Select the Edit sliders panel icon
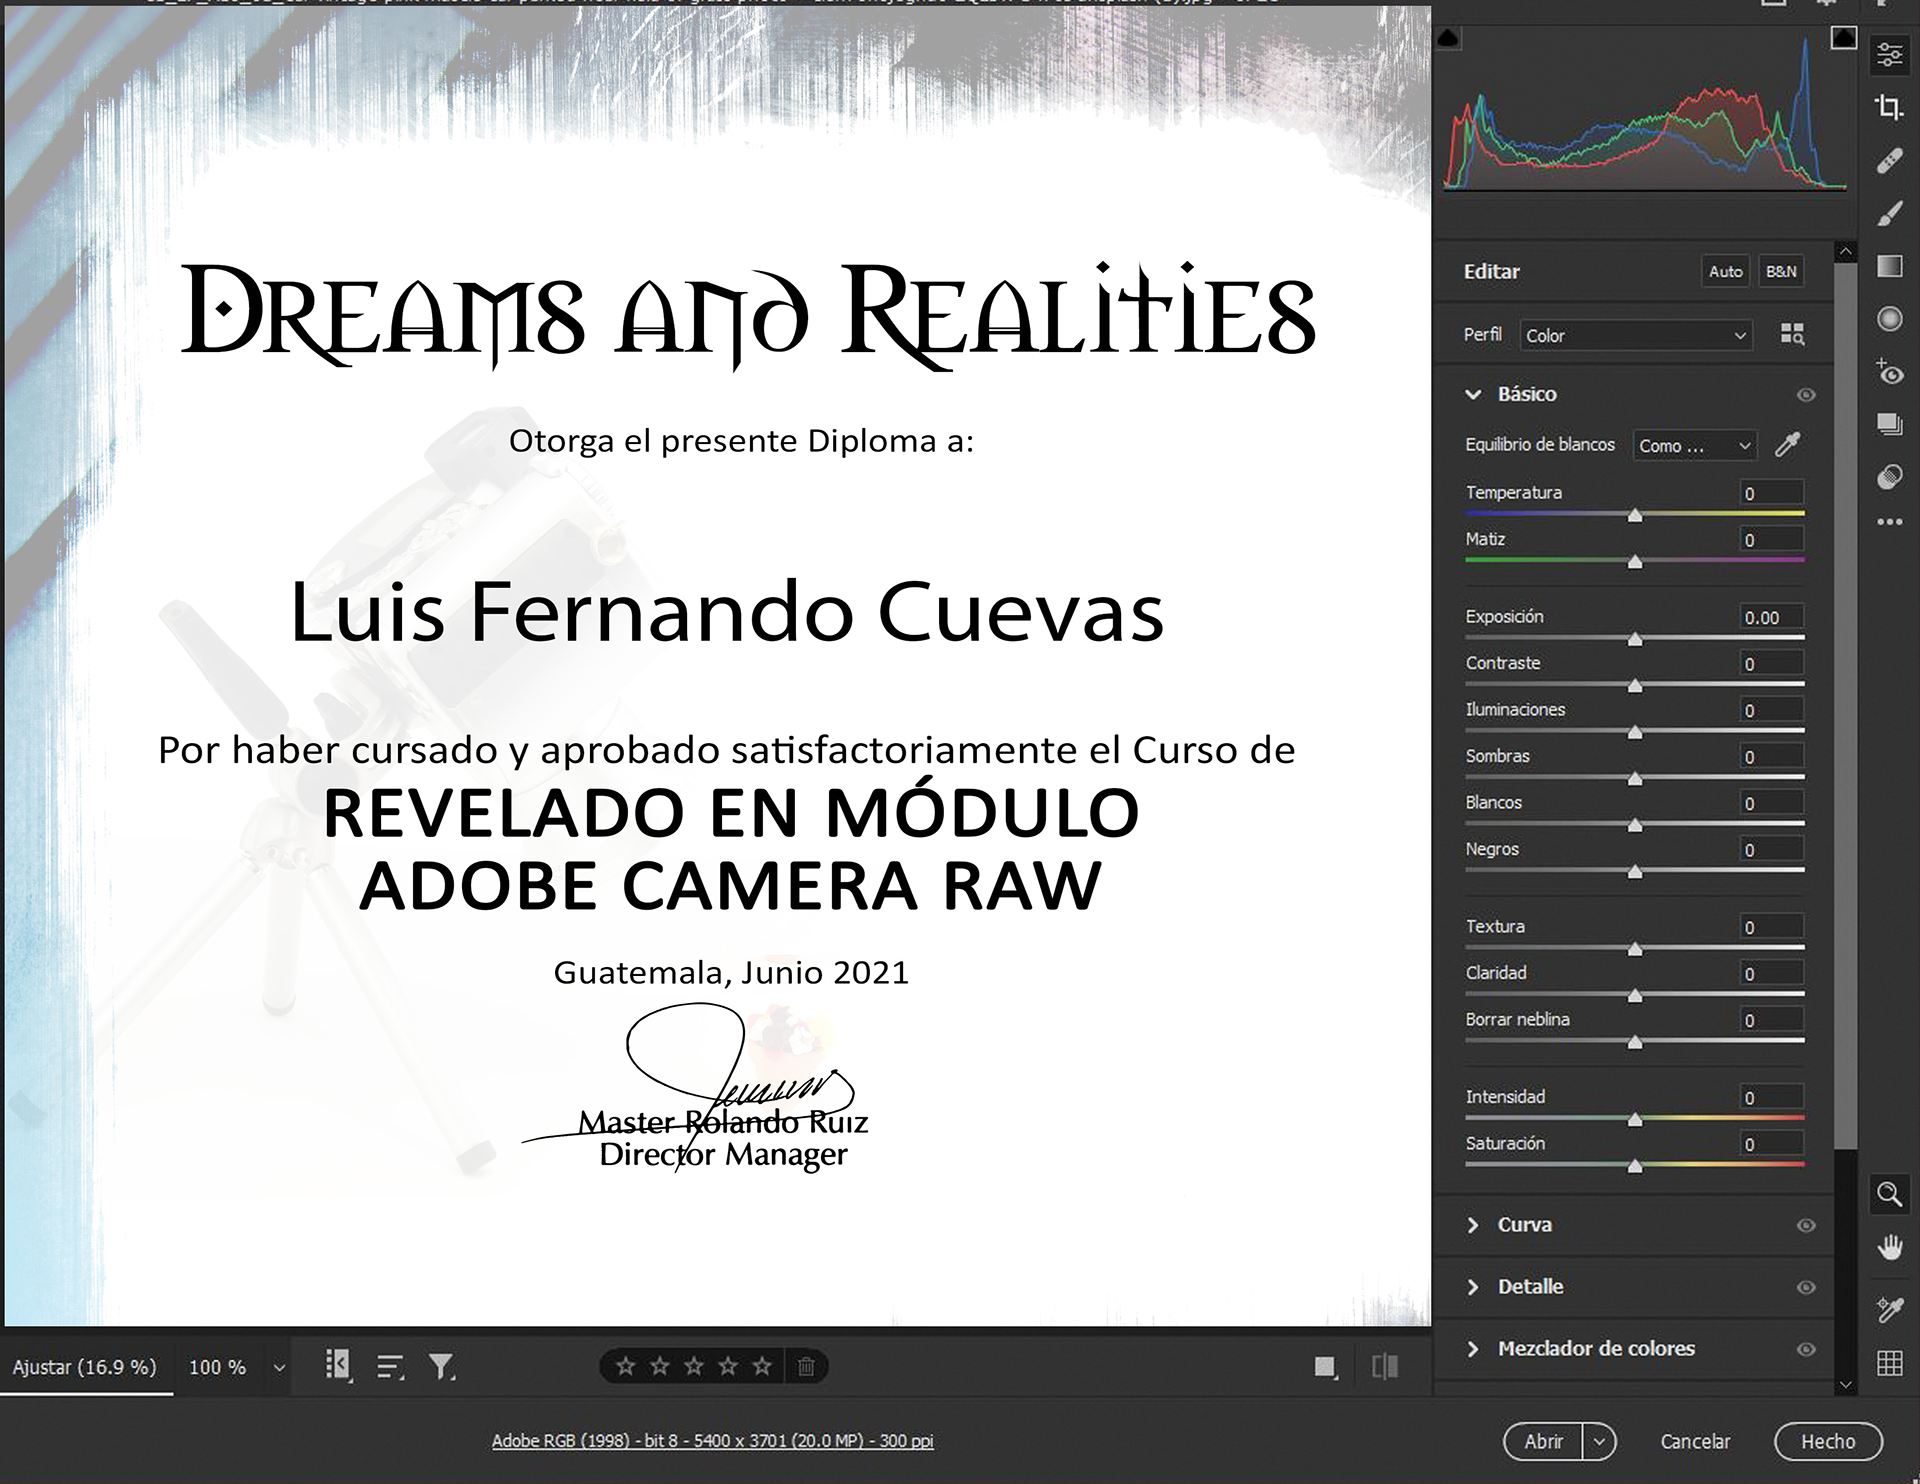The width and height of the screenshot is (1920, 1484). tap(1889, 54)
